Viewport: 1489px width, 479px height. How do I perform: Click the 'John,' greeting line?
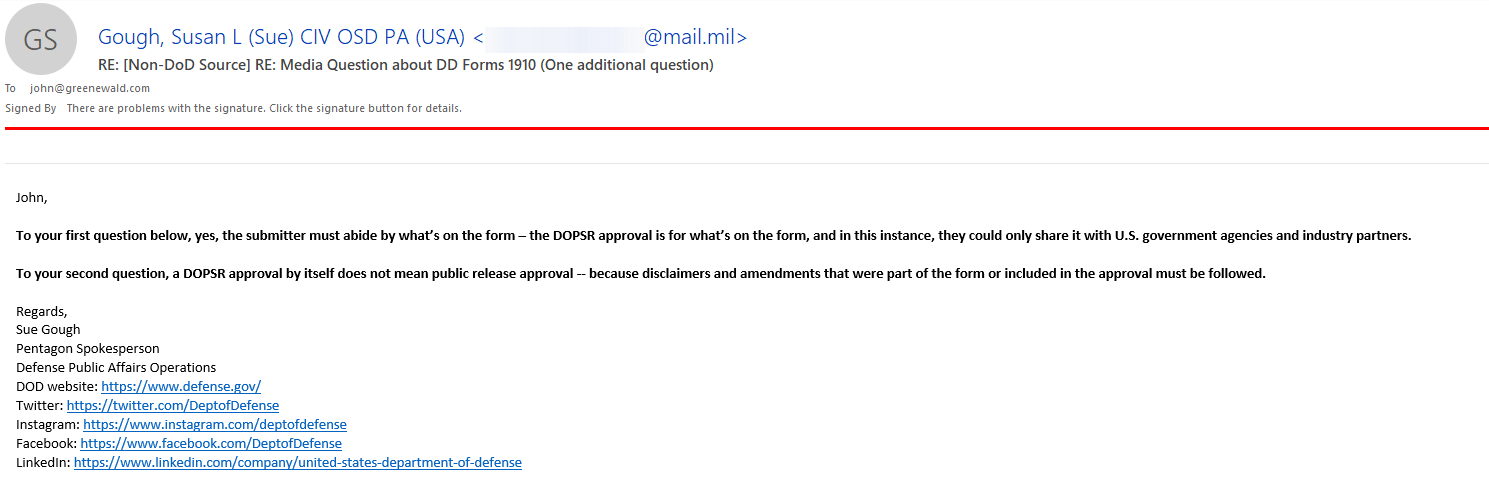pyautogui.click(x=32, y=198)
